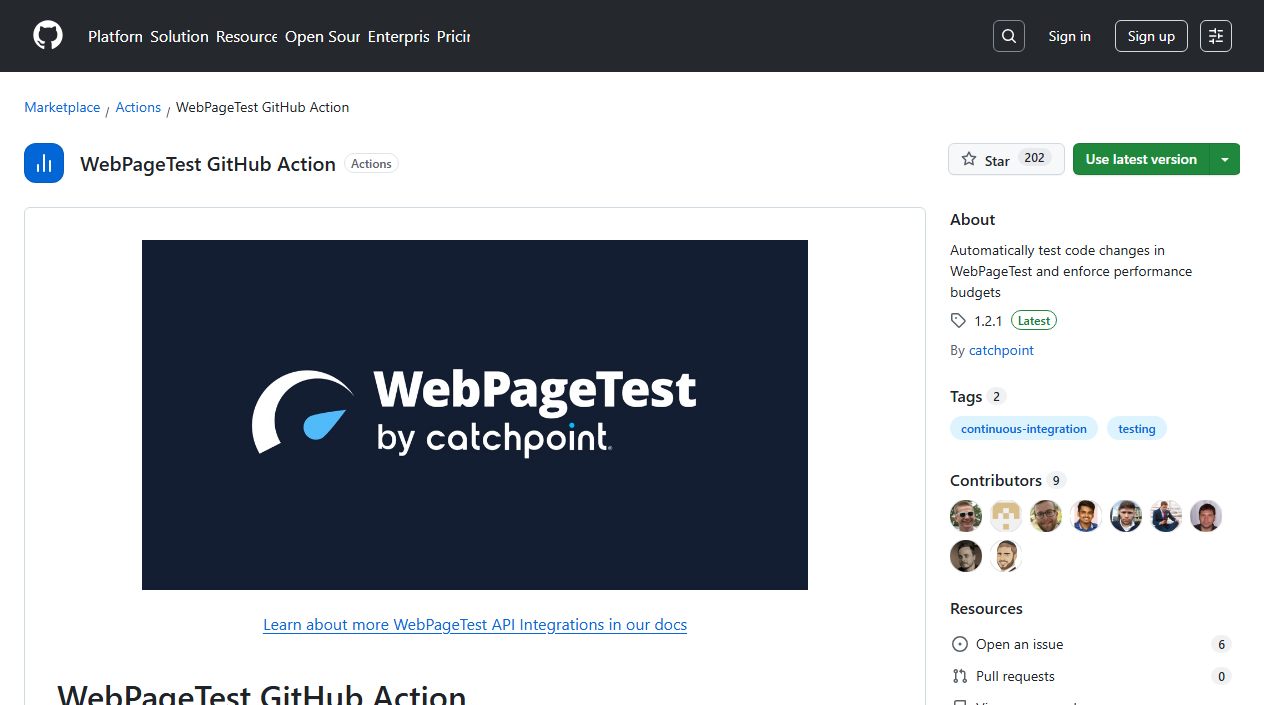
Task: Open the Solutions navigation dropdown
Action: pyautogui.click(x=178, y=36)
